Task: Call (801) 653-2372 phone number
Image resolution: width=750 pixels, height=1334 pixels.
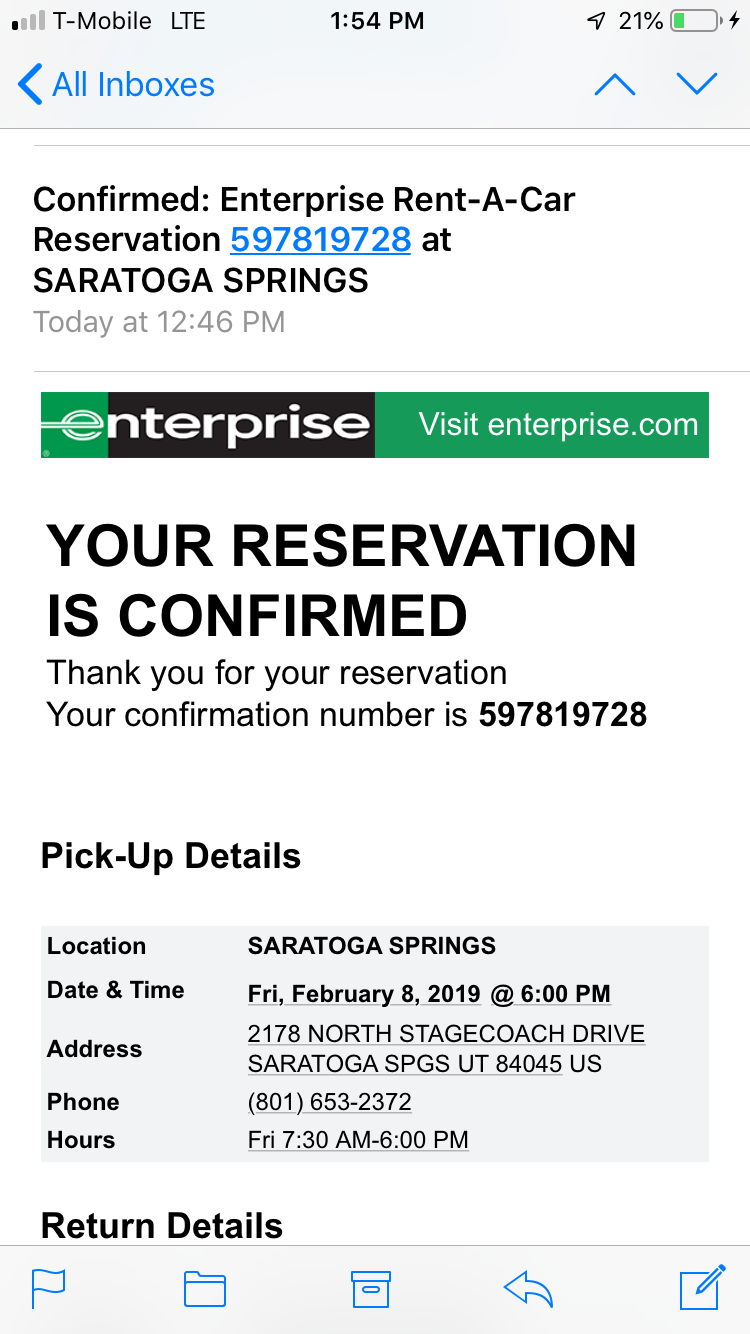Action: (x=329, y=1102)
